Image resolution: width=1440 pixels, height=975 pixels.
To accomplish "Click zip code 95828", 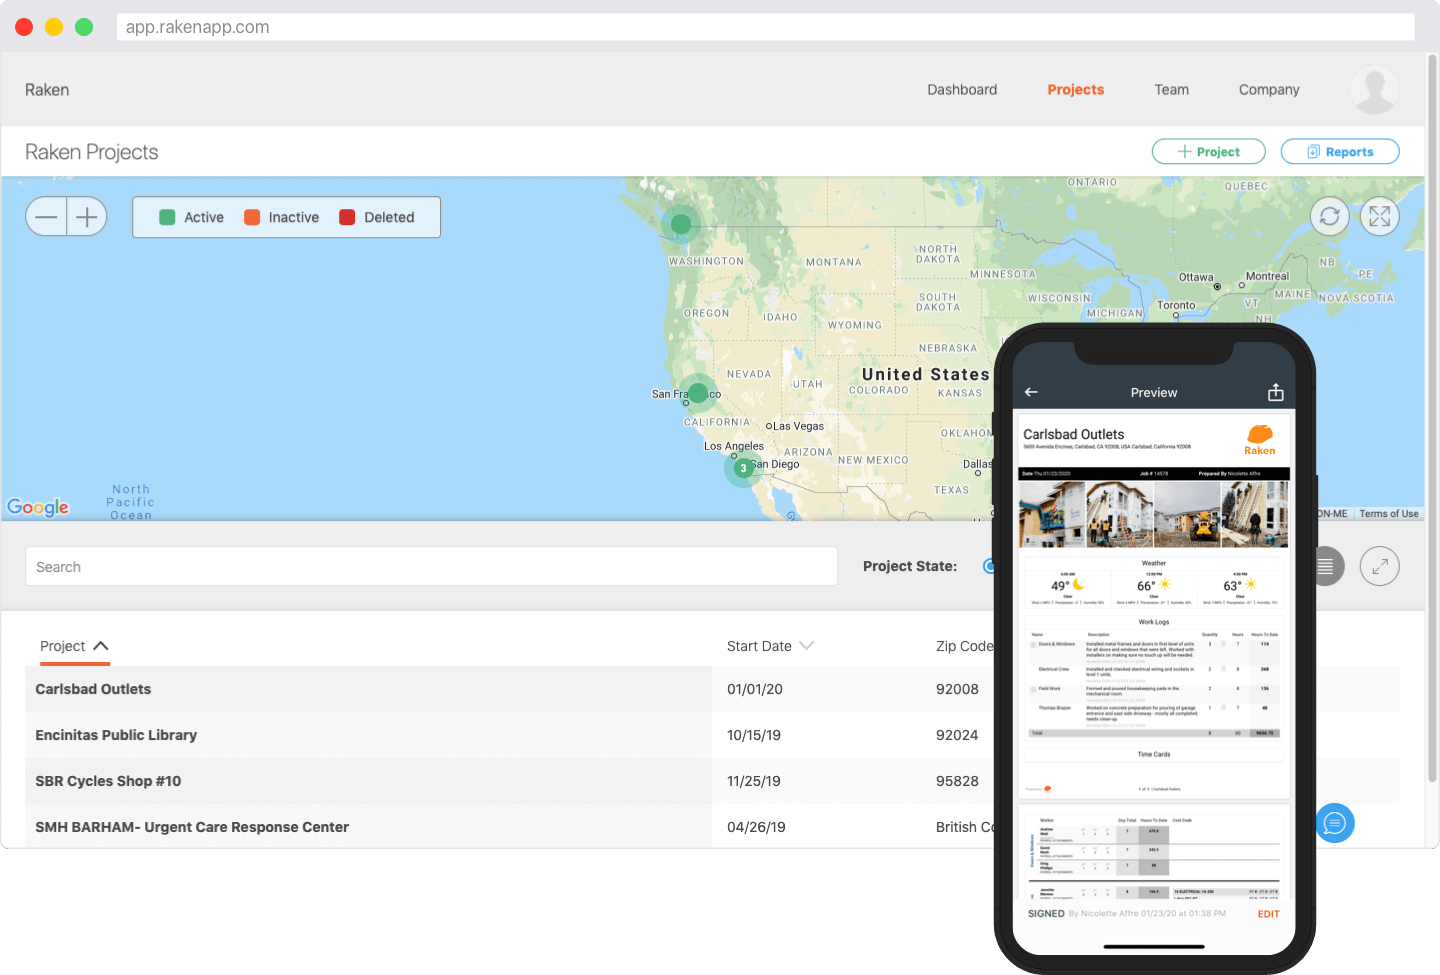I will point(957,781).
